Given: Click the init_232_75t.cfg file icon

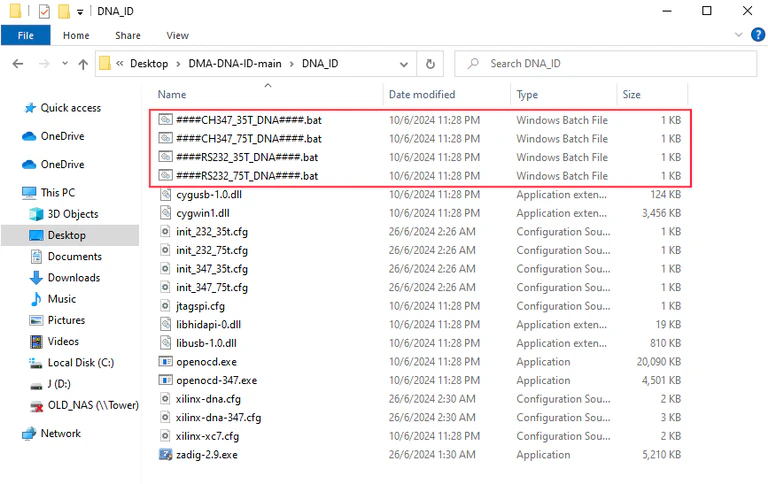Looking at the screenshot, I should pyautogui.click(x=166, y=250).
